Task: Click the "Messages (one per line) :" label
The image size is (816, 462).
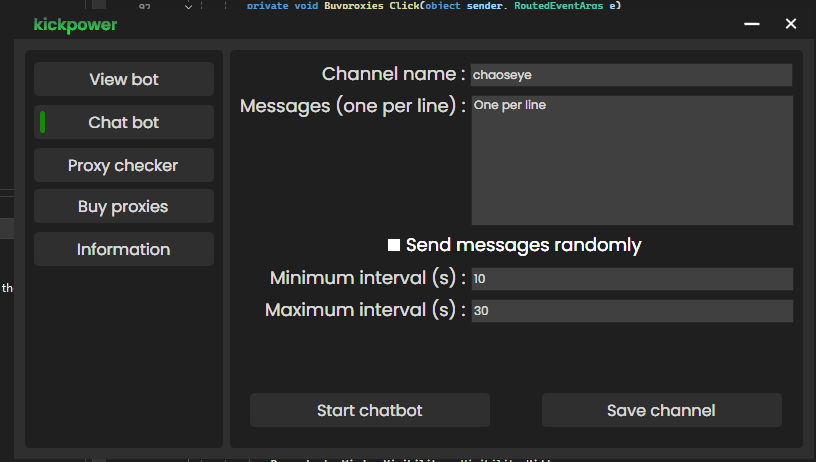Action: click(353, 106)
